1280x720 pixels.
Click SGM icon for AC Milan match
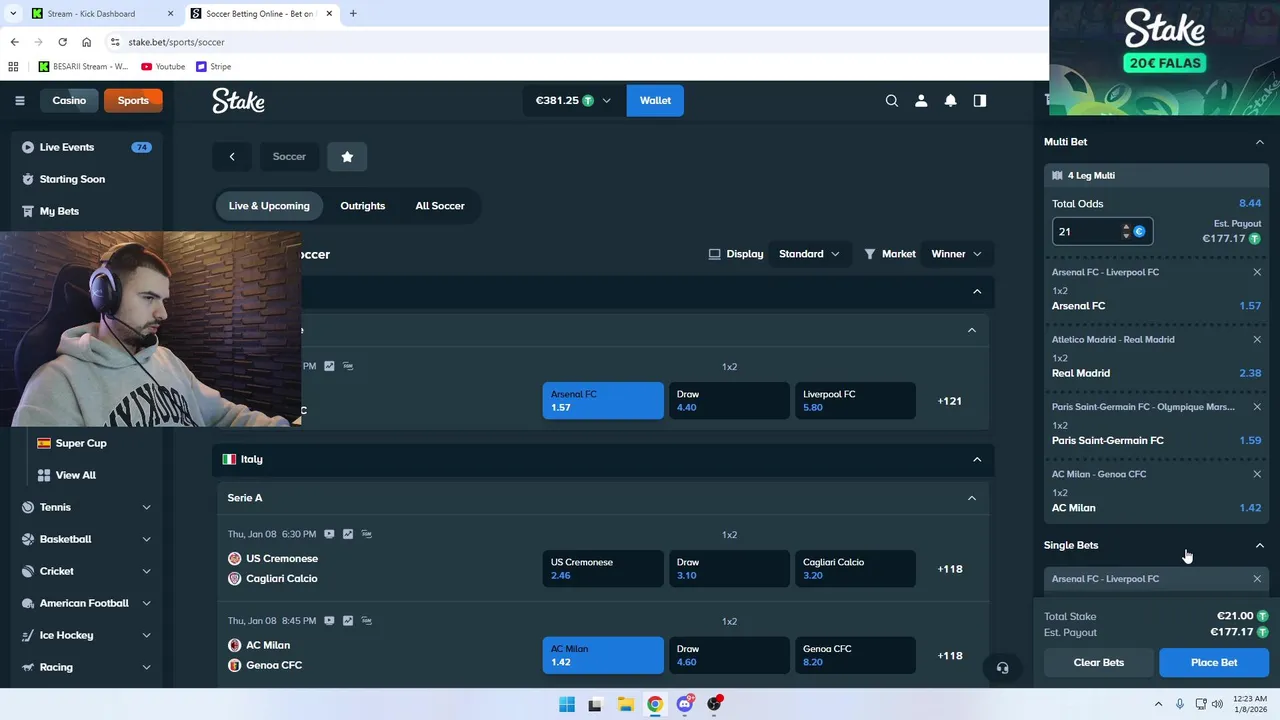pos(366,621)
